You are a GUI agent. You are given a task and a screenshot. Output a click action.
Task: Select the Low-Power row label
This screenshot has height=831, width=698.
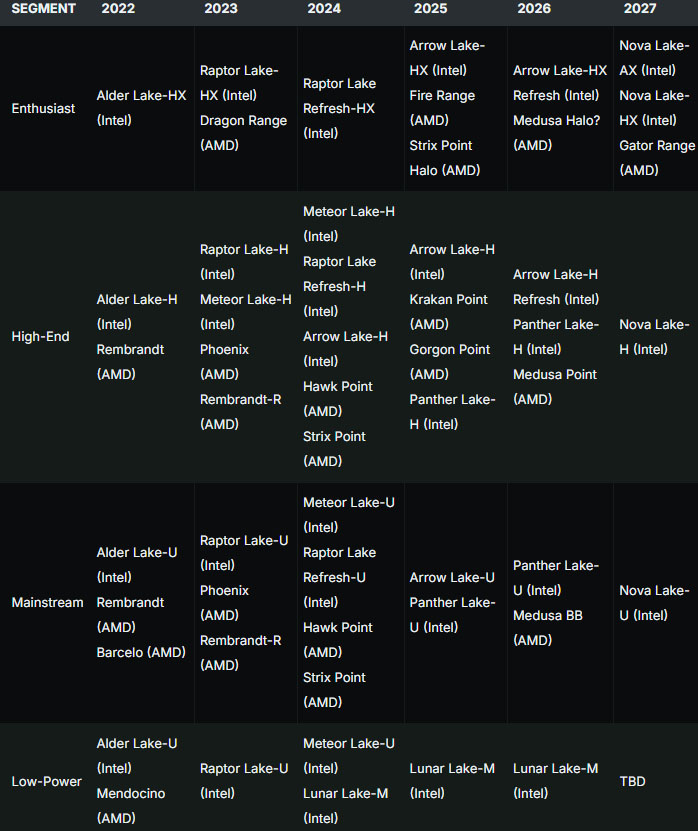(47, 782)
